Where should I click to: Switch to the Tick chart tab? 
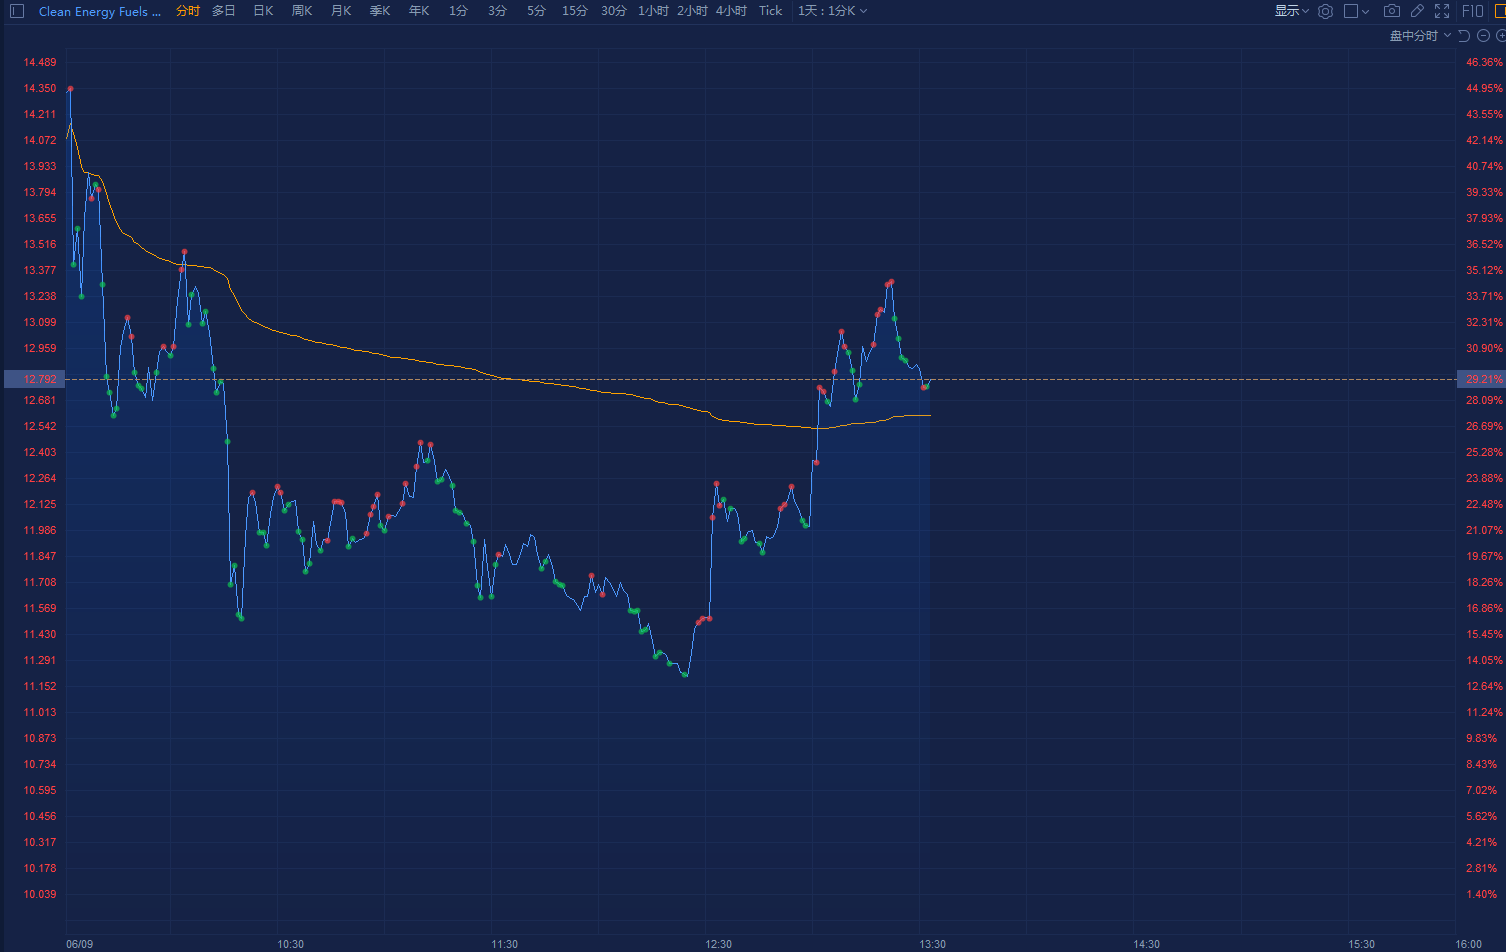click(x=770, y=11)
